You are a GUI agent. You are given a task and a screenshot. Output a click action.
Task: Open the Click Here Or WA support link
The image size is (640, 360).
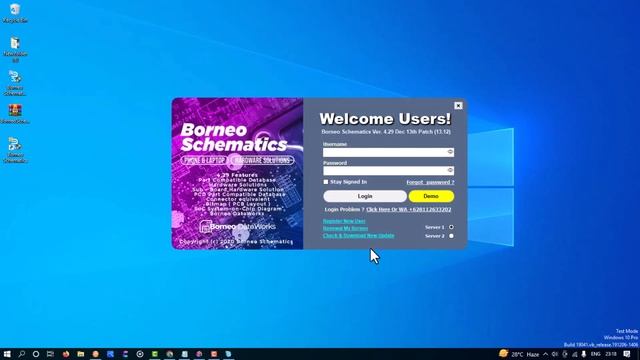click(409, 209)
